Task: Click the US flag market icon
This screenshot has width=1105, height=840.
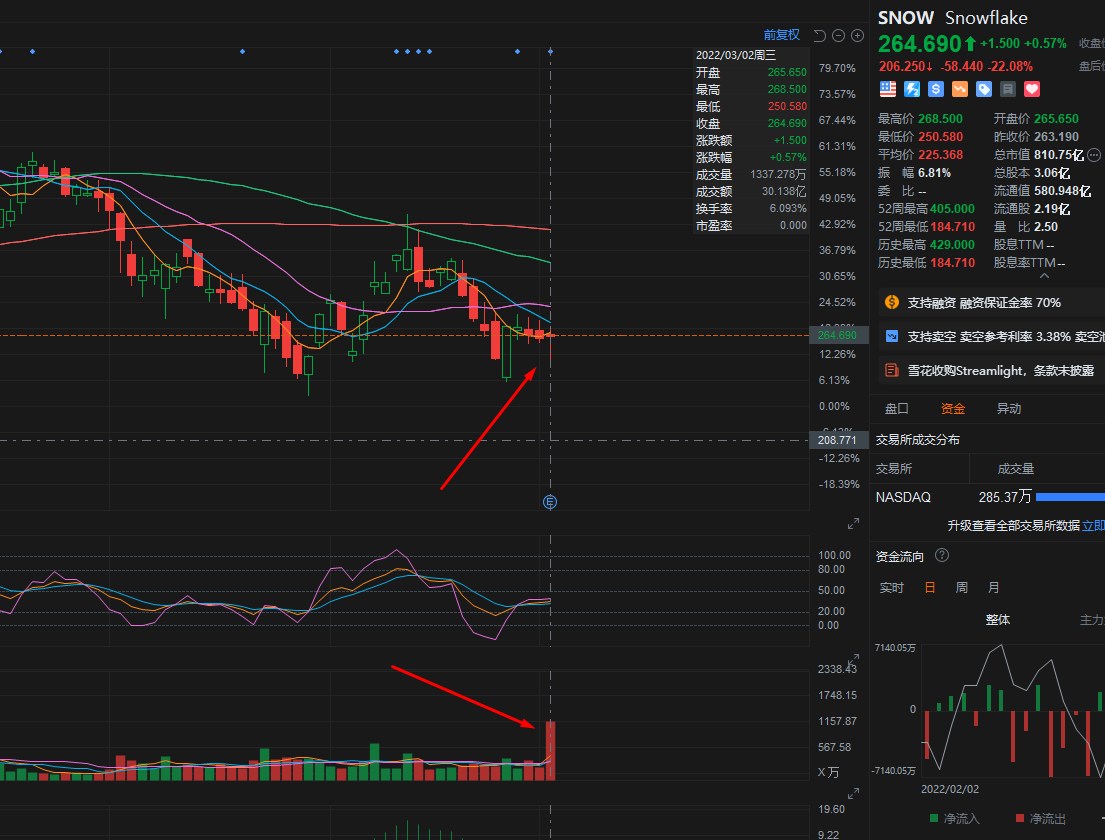Action: [x=888, y=89]
